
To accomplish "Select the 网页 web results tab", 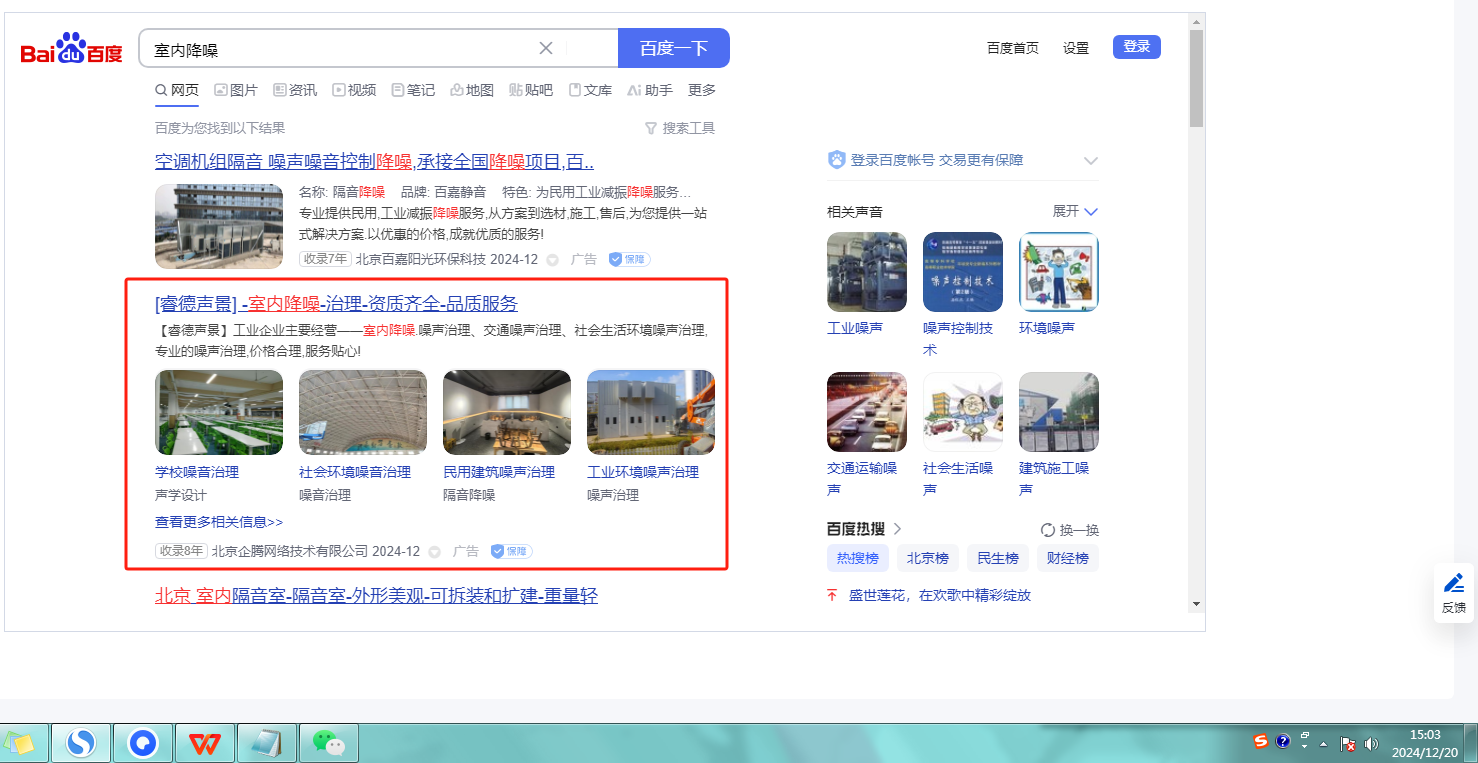I will coord(177,90).
